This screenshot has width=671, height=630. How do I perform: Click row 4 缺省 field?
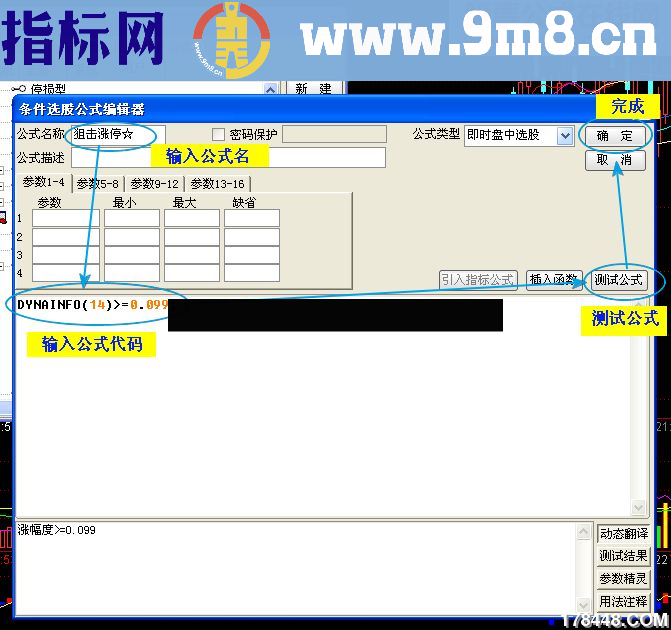252,273
